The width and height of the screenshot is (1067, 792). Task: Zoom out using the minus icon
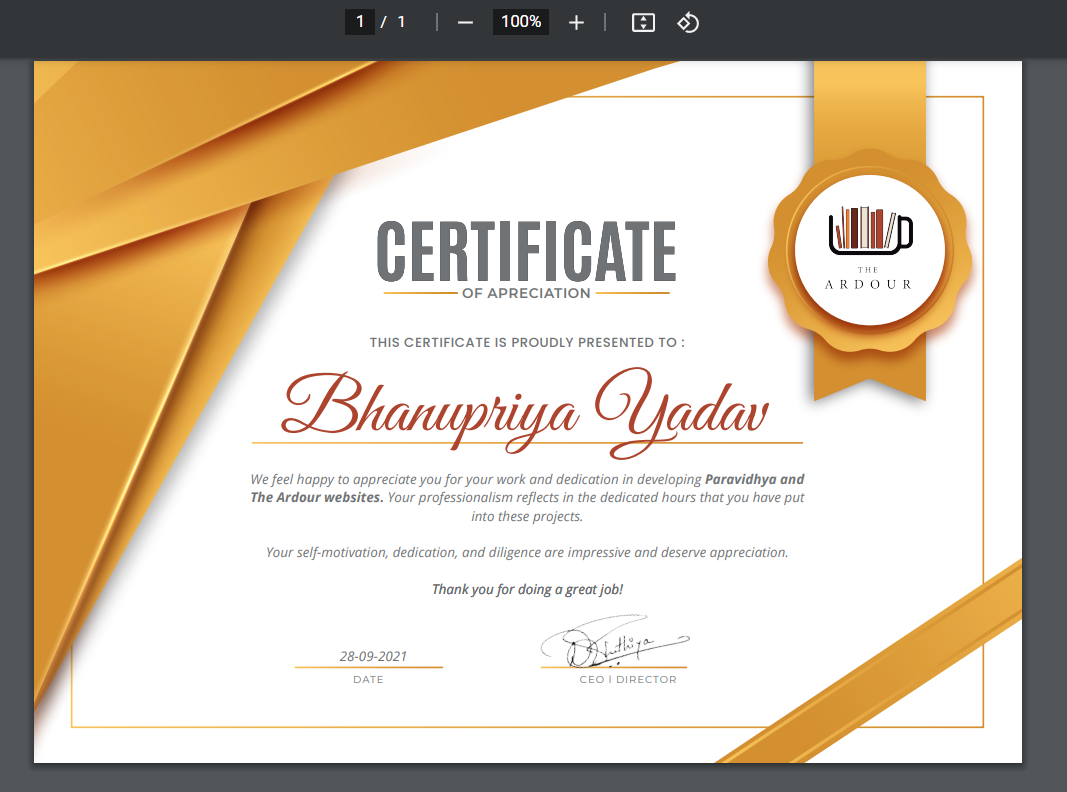(x=464, y=21)
